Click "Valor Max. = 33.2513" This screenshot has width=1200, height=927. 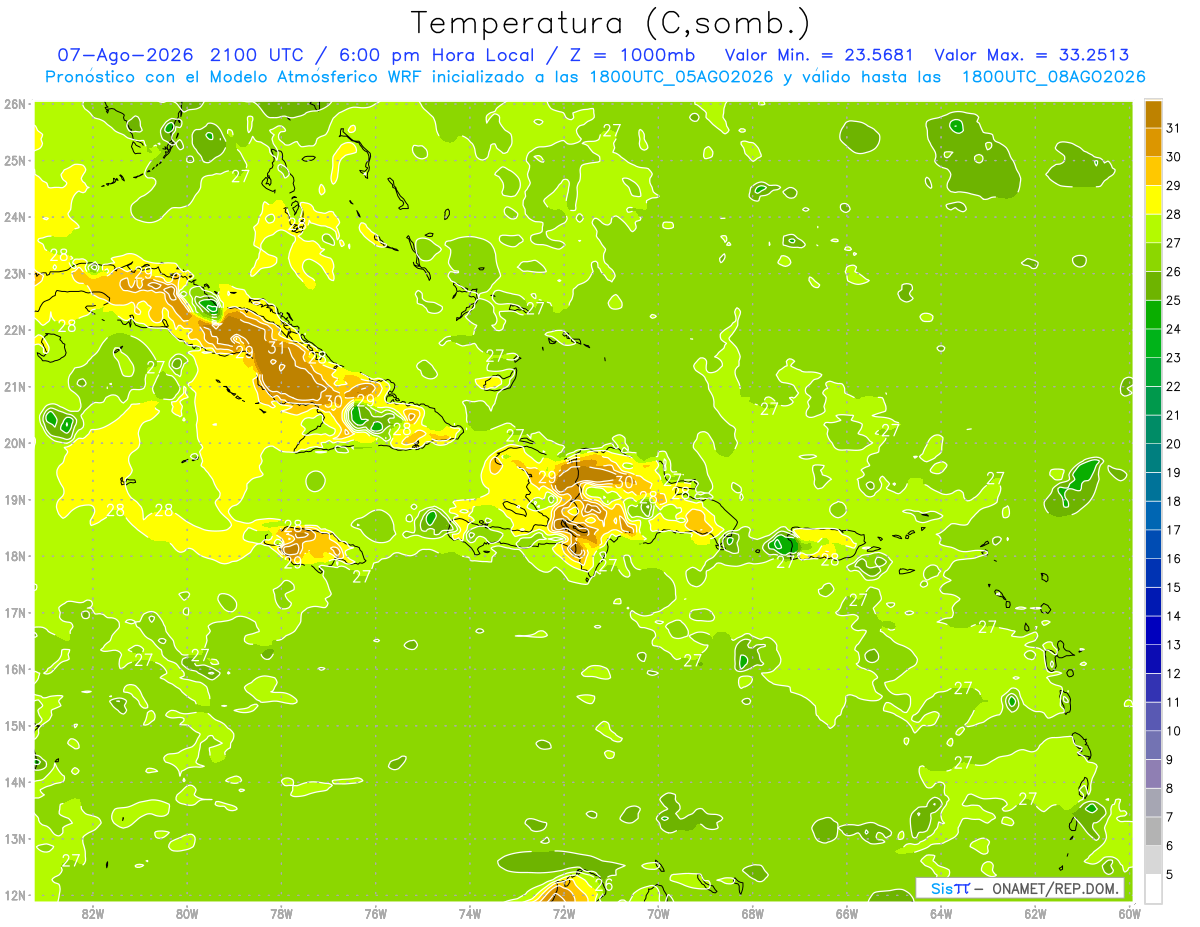pyautogui.click(x=1032, y=55)
